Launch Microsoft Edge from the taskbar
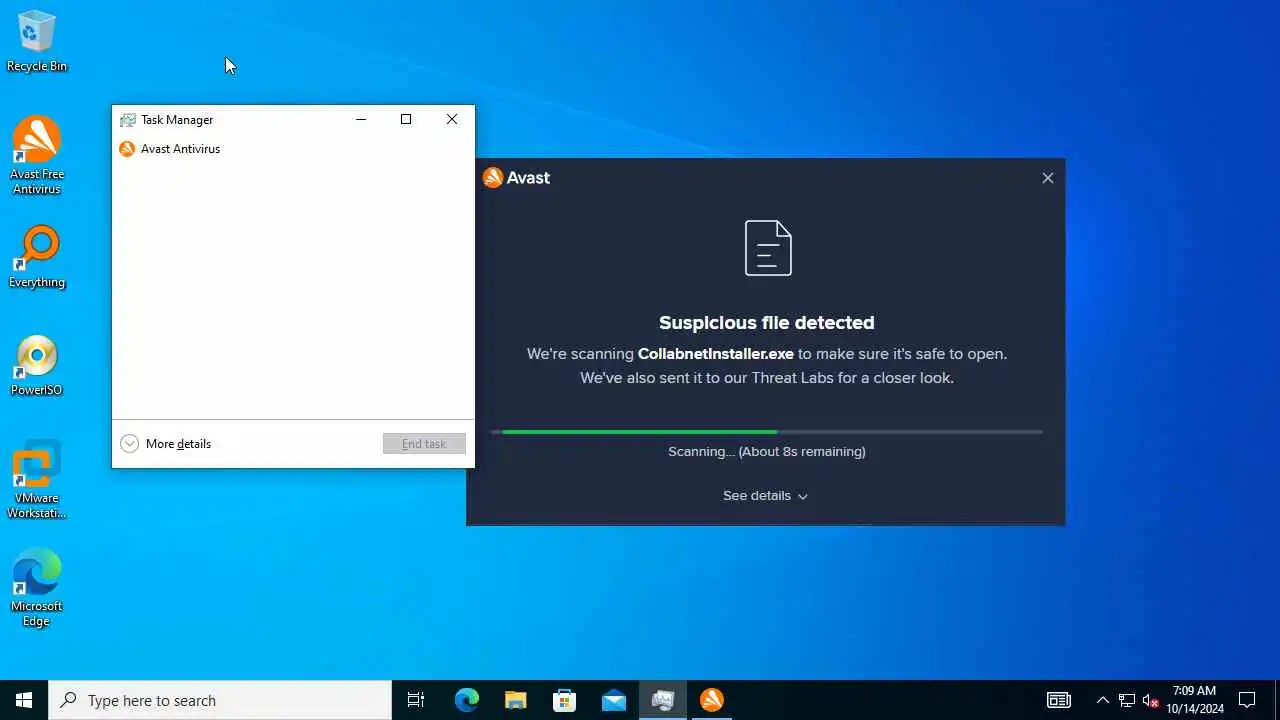Viewport: 1280px width, 720px height. 467,700
